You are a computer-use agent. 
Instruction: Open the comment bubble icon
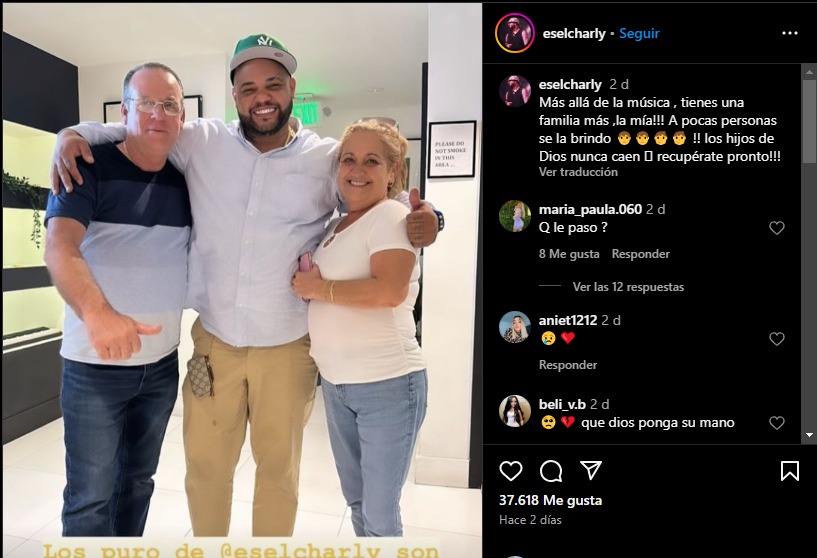tap(551, 471)
